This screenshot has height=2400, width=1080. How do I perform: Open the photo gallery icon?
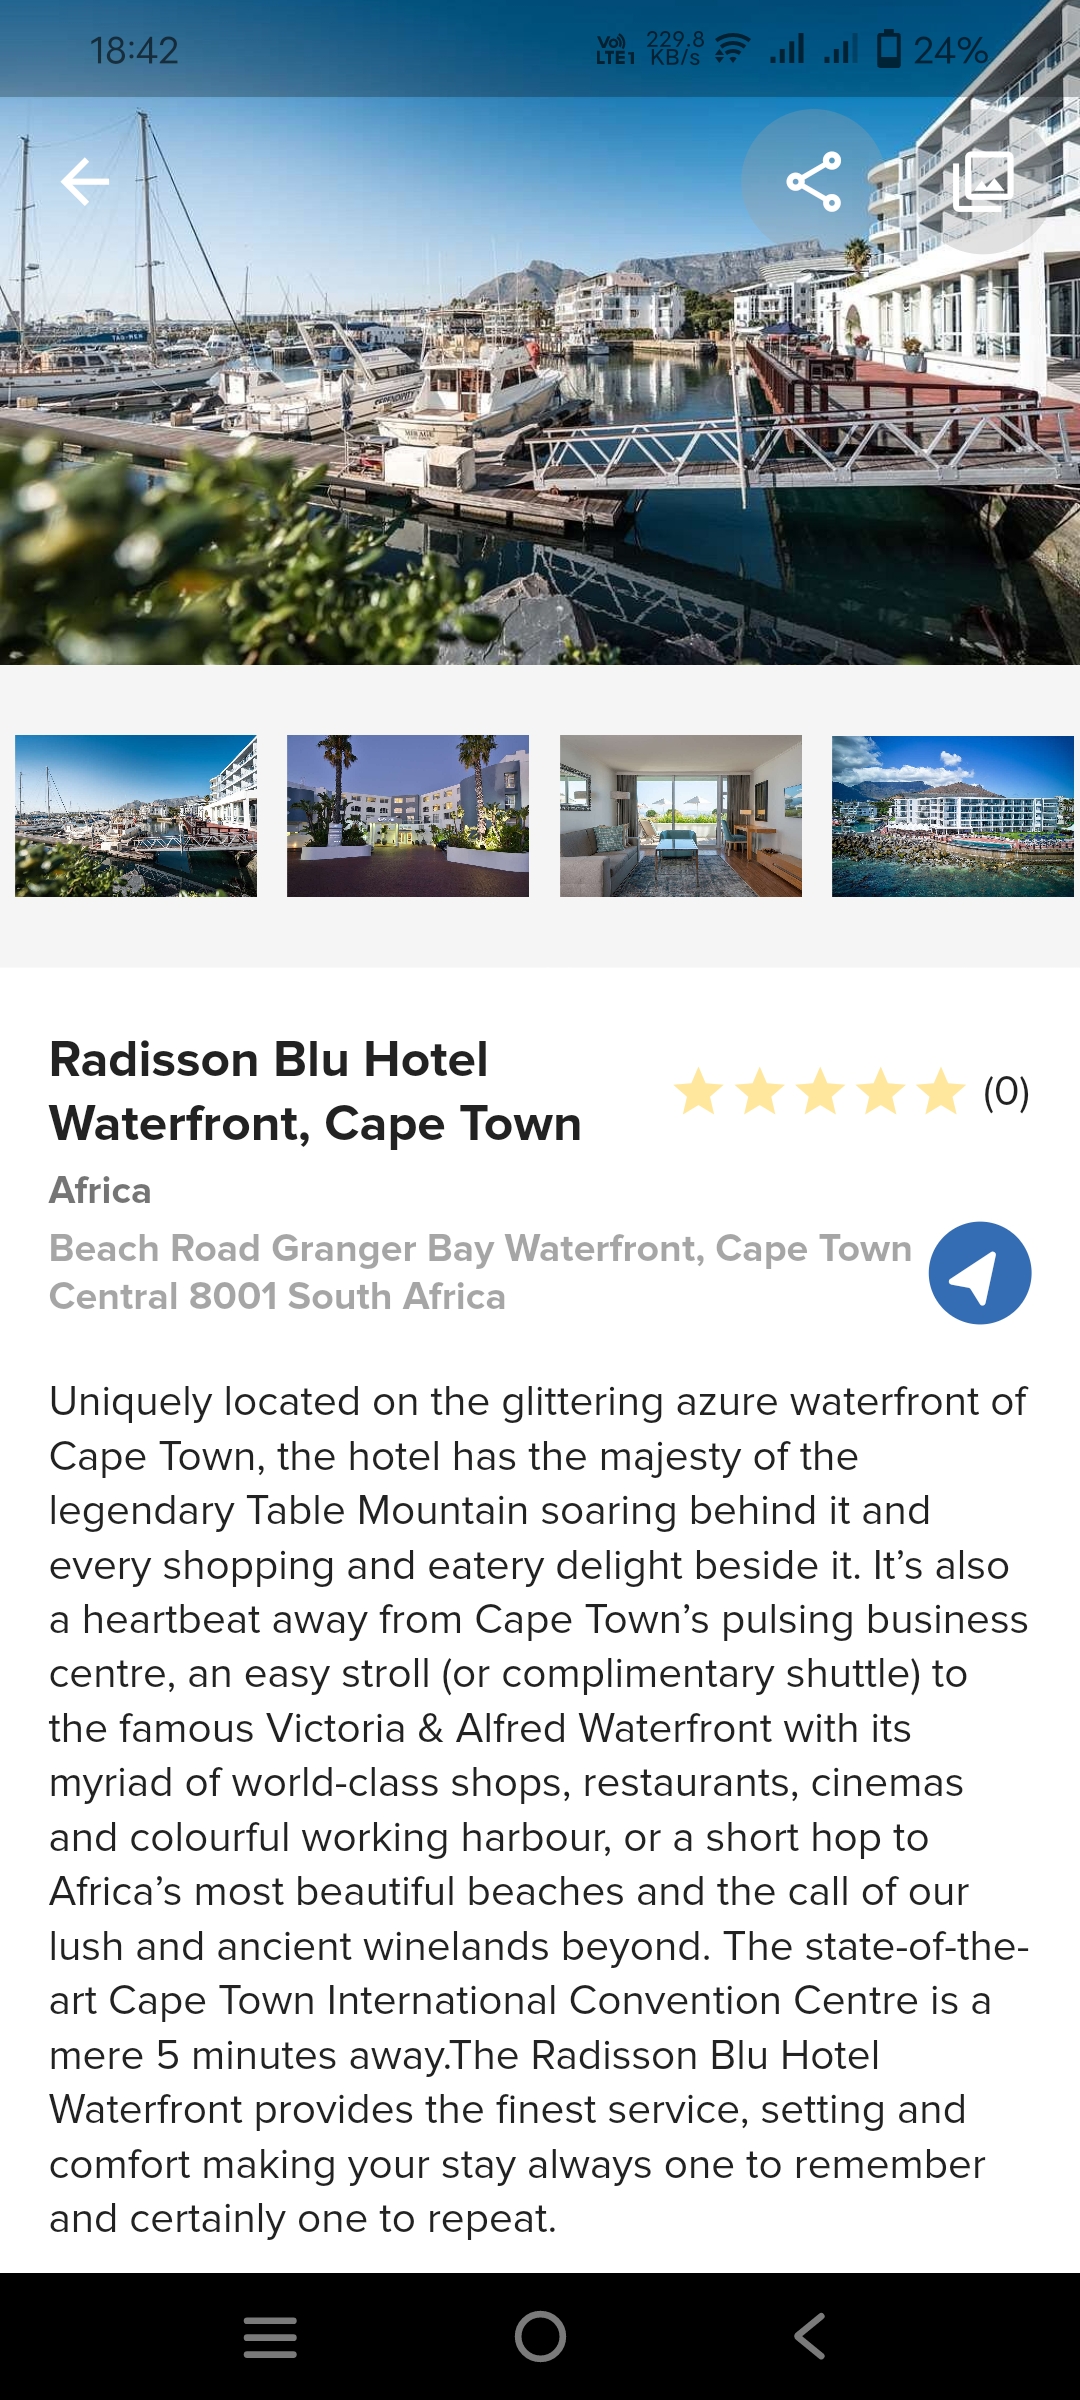[984, 181]
